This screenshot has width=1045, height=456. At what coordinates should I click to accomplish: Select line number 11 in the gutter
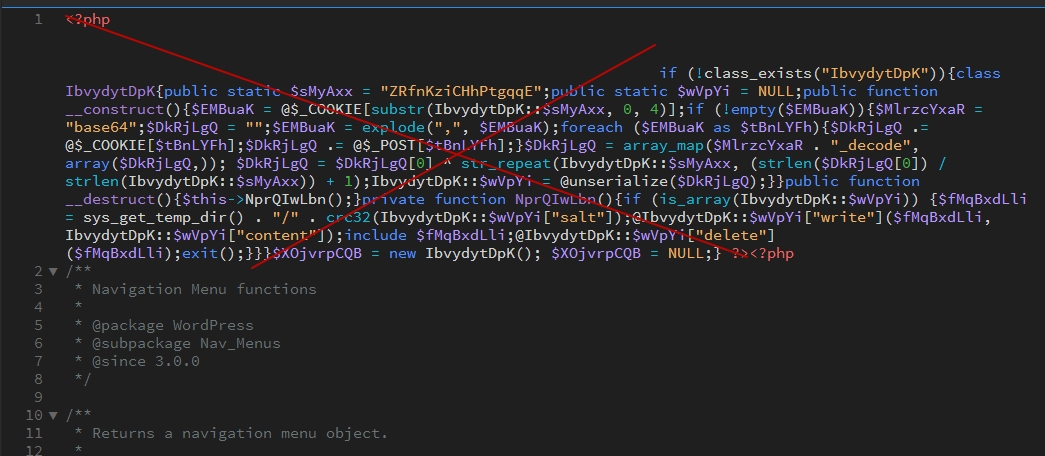pos(33,433)
